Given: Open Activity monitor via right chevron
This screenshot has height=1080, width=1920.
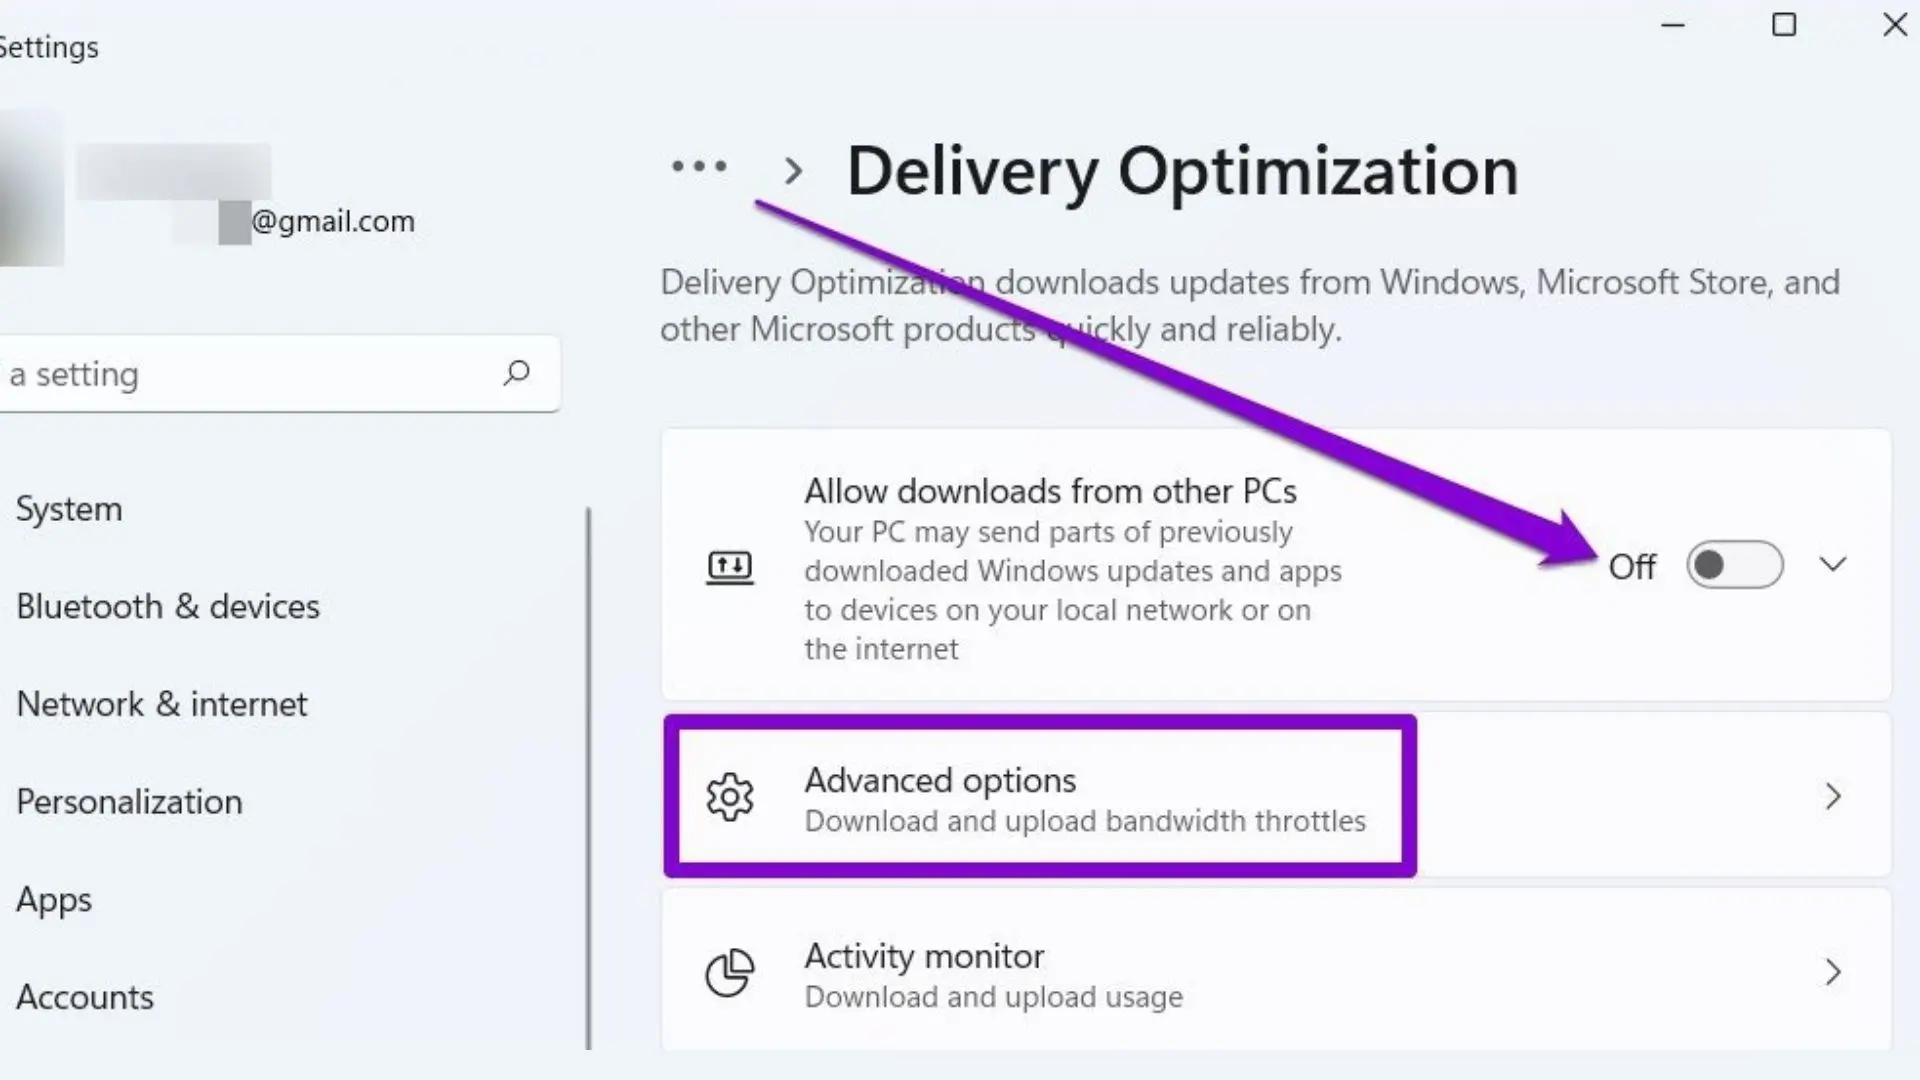Looking at the screenshot, I should click(x=1832, y=973).
